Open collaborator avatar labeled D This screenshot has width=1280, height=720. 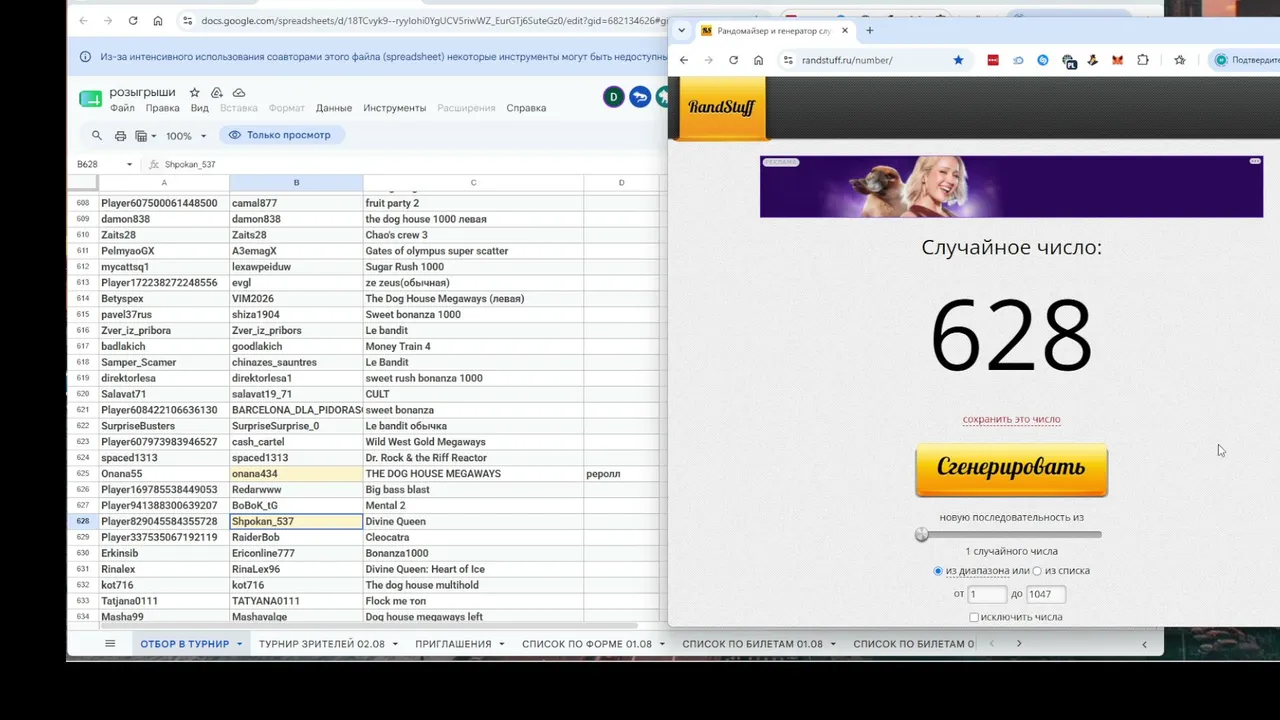tap(613, 97)
